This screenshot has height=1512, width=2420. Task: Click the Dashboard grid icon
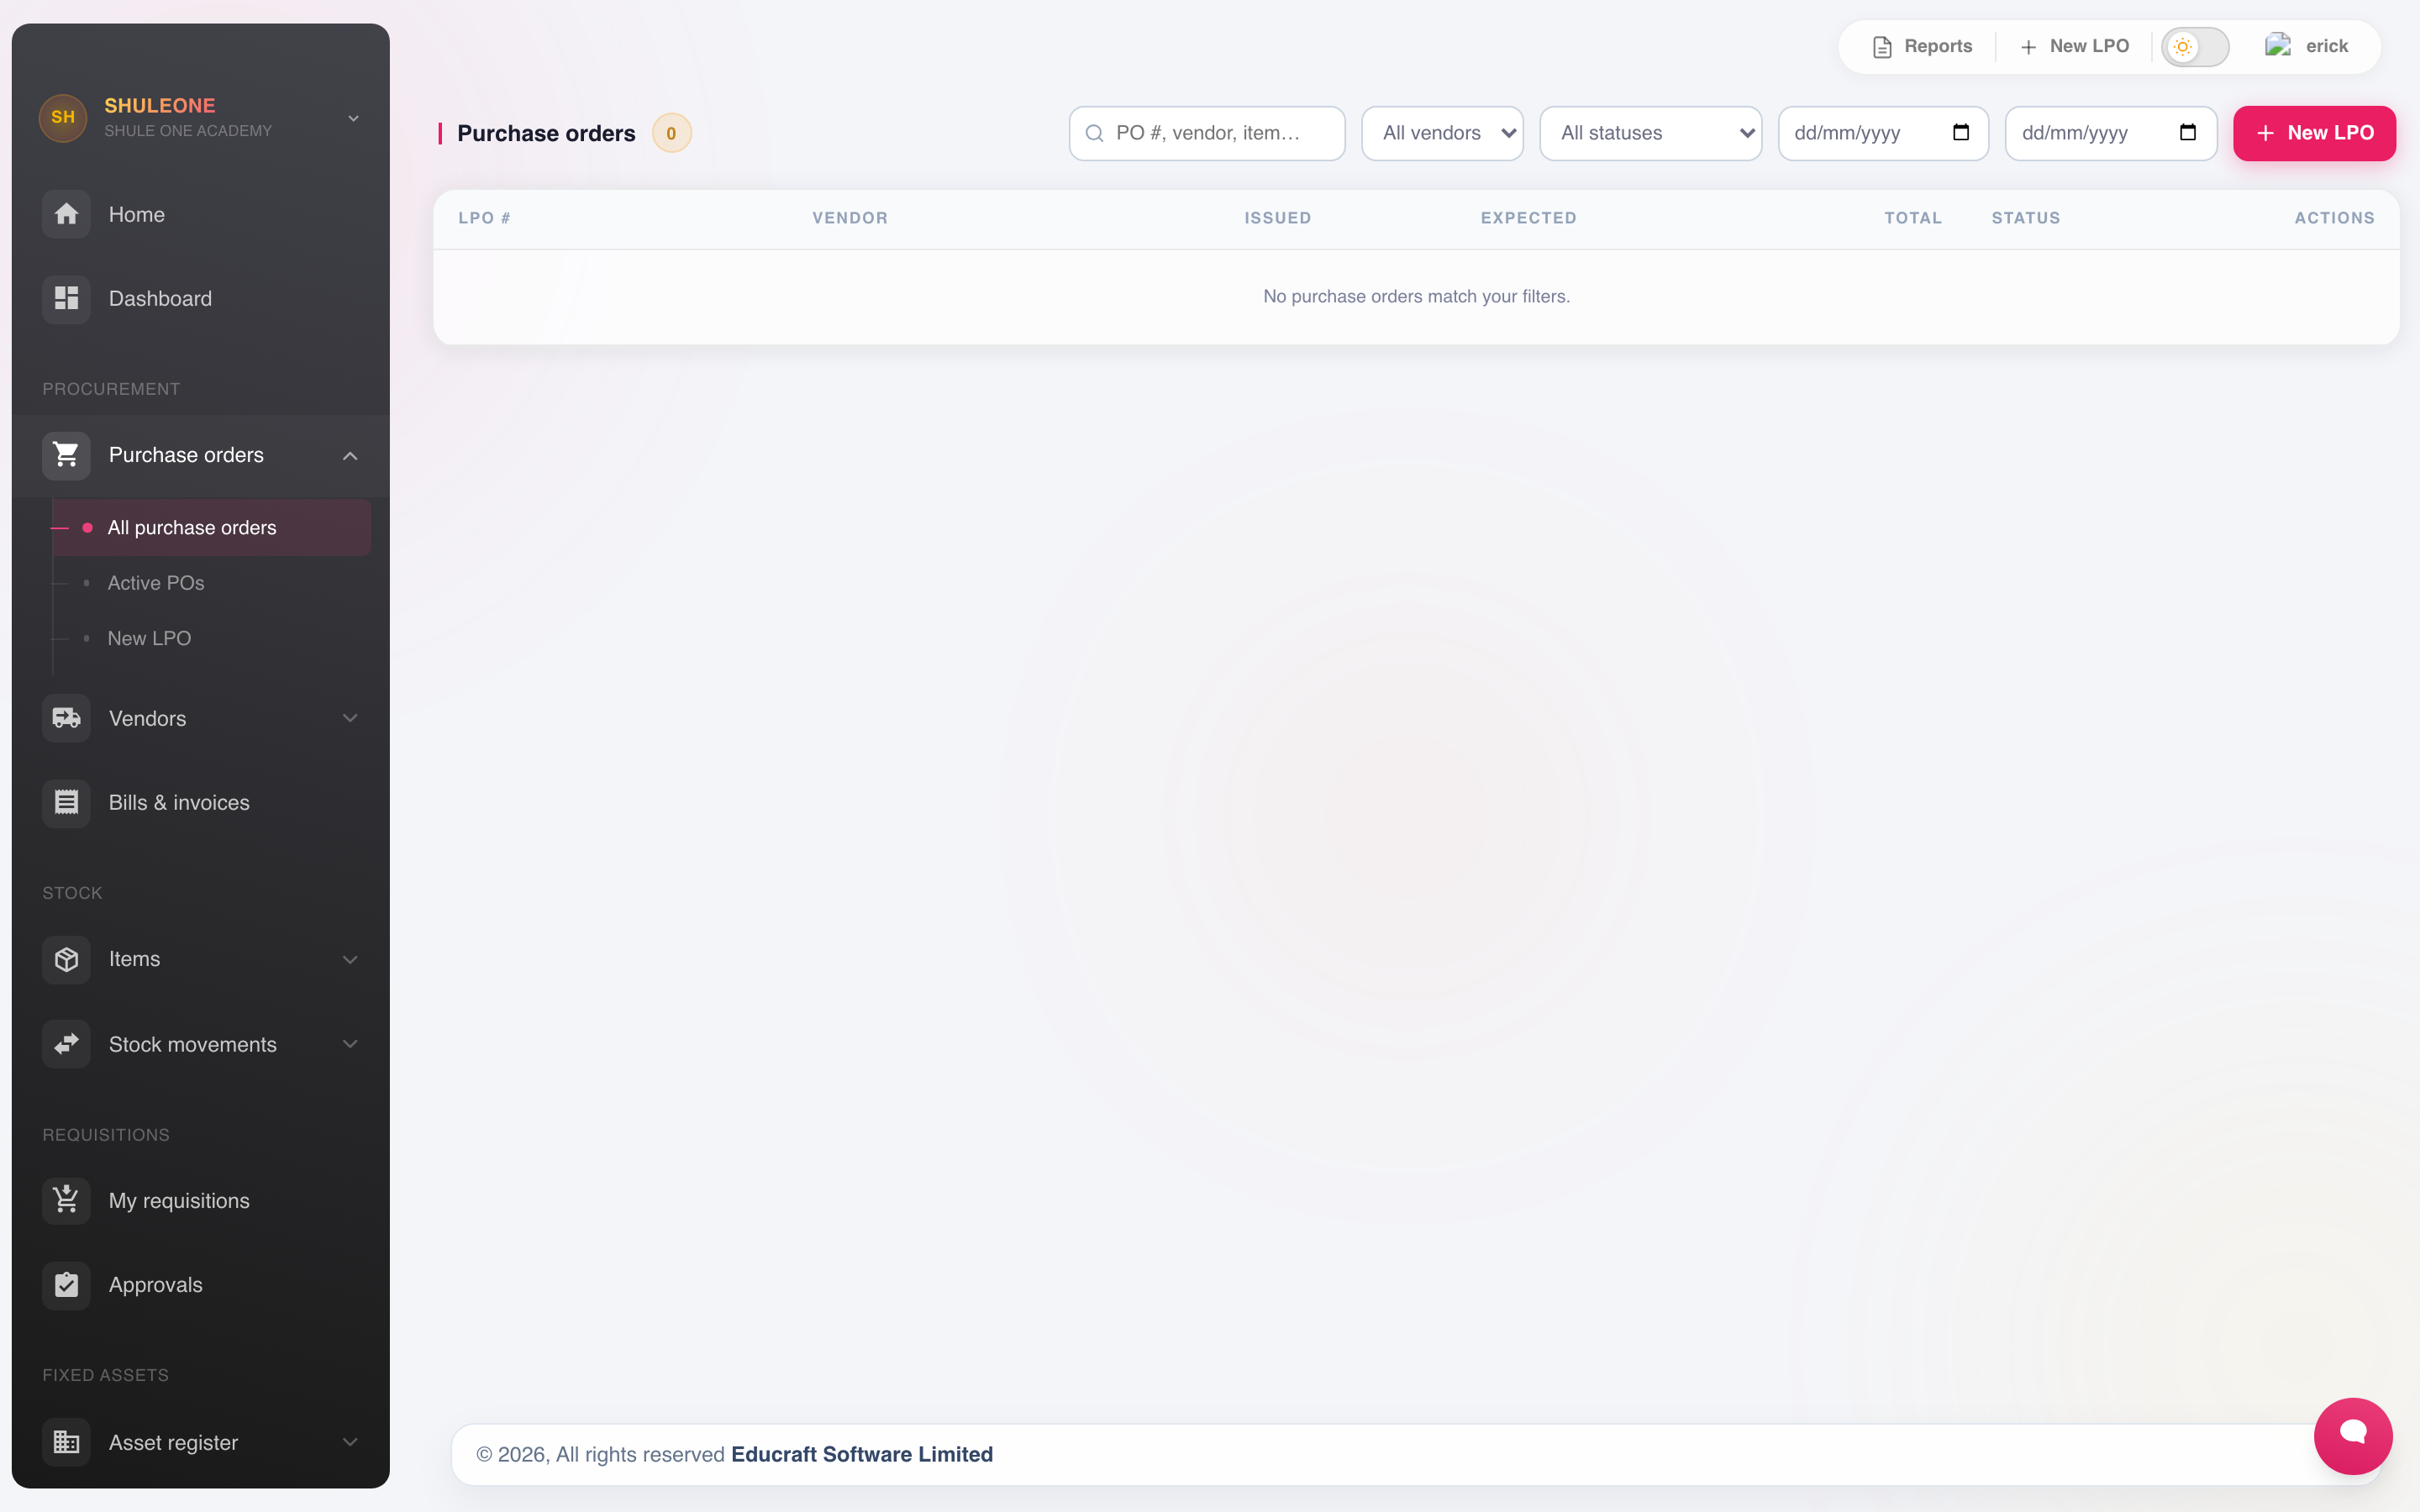[x=66, y=298]
